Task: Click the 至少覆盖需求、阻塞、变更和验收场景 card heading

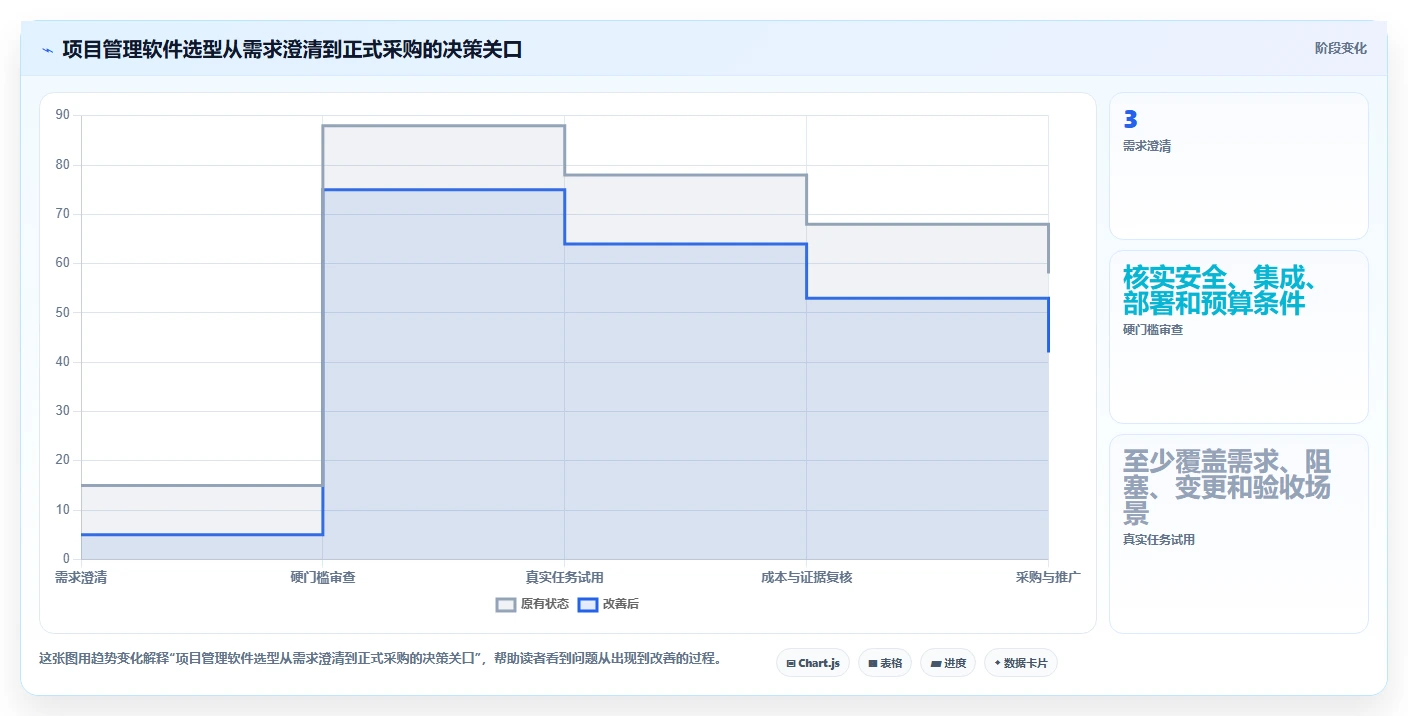Action: click(1227, 487)
